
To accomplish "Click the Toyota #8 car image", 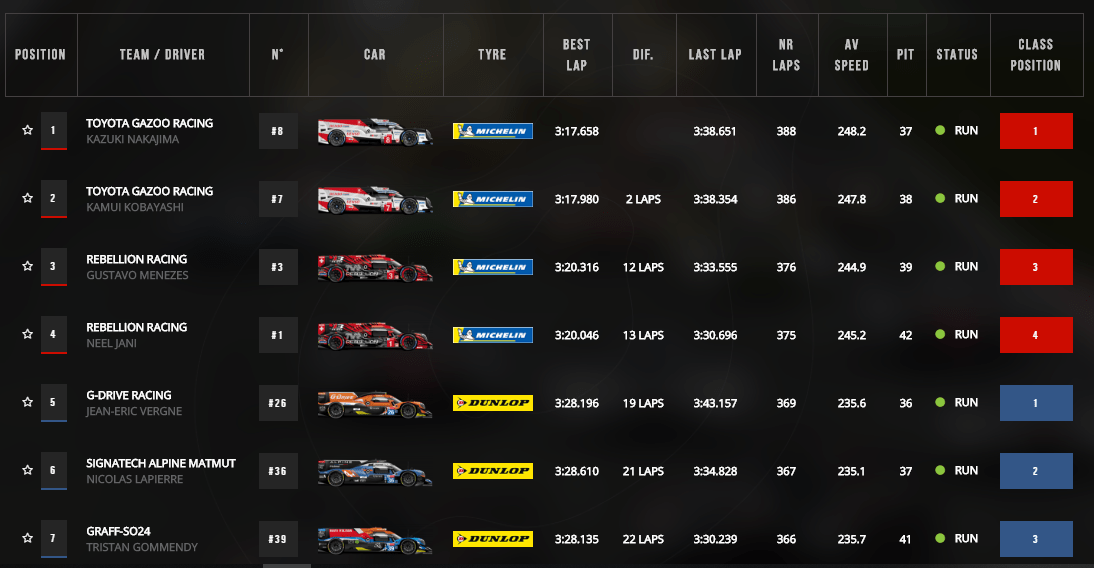I will [x=375, y=132].
